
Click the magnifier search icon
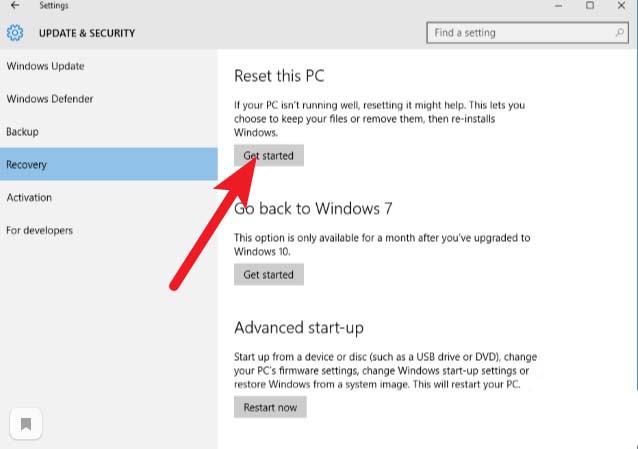point(620,33)
